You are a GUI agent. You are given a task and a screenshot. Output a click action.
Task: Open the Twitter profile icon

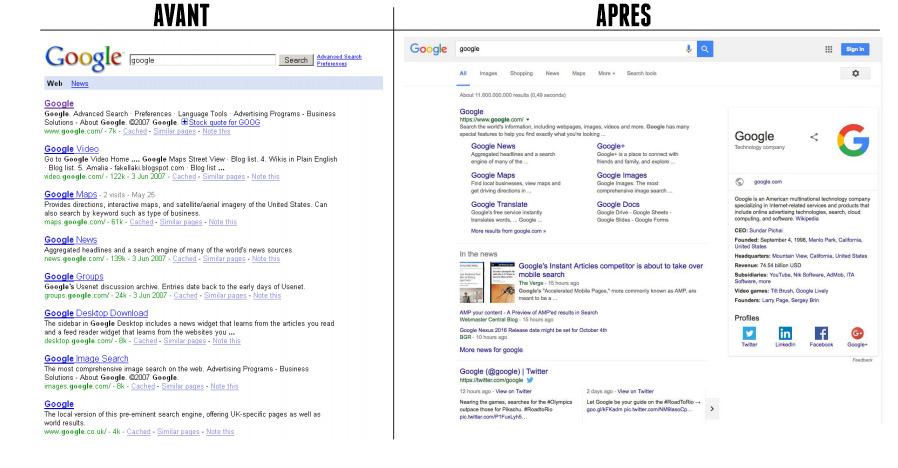[x=749, y=333]
